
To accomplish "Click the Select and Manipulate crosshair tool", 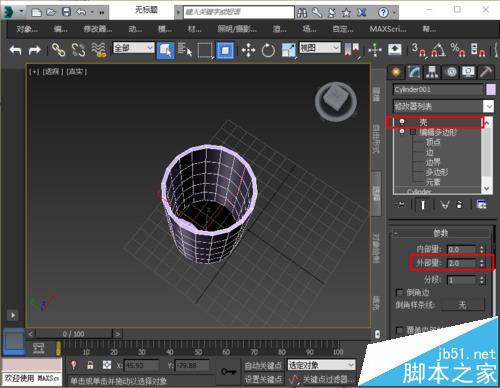I will click(x=375, y=50).
